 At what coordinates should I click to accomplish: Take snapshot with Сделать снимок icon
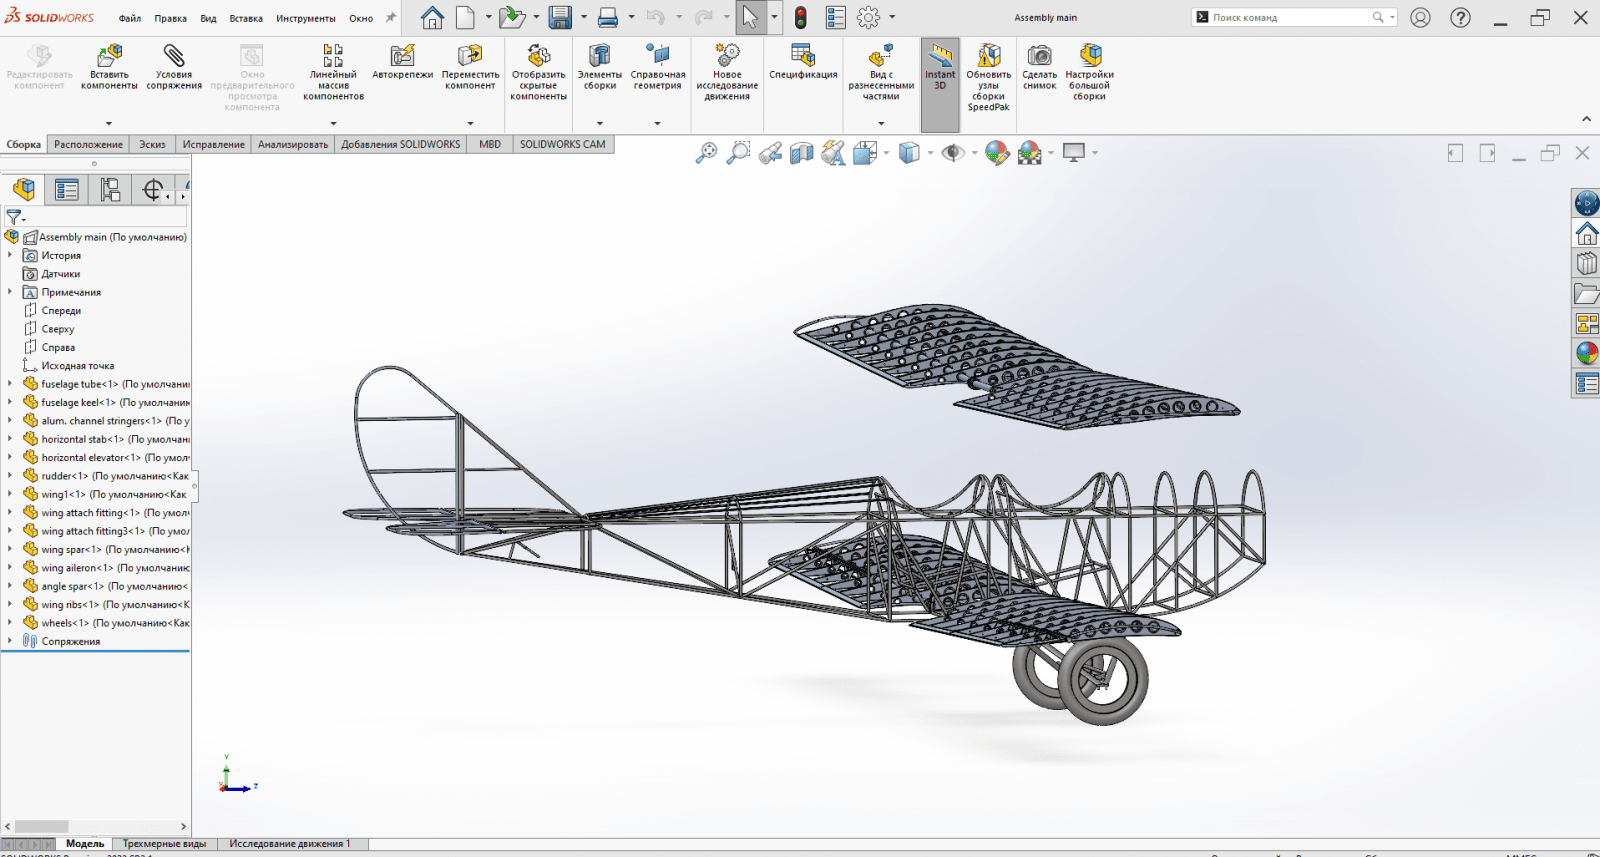click(1039, 58)
